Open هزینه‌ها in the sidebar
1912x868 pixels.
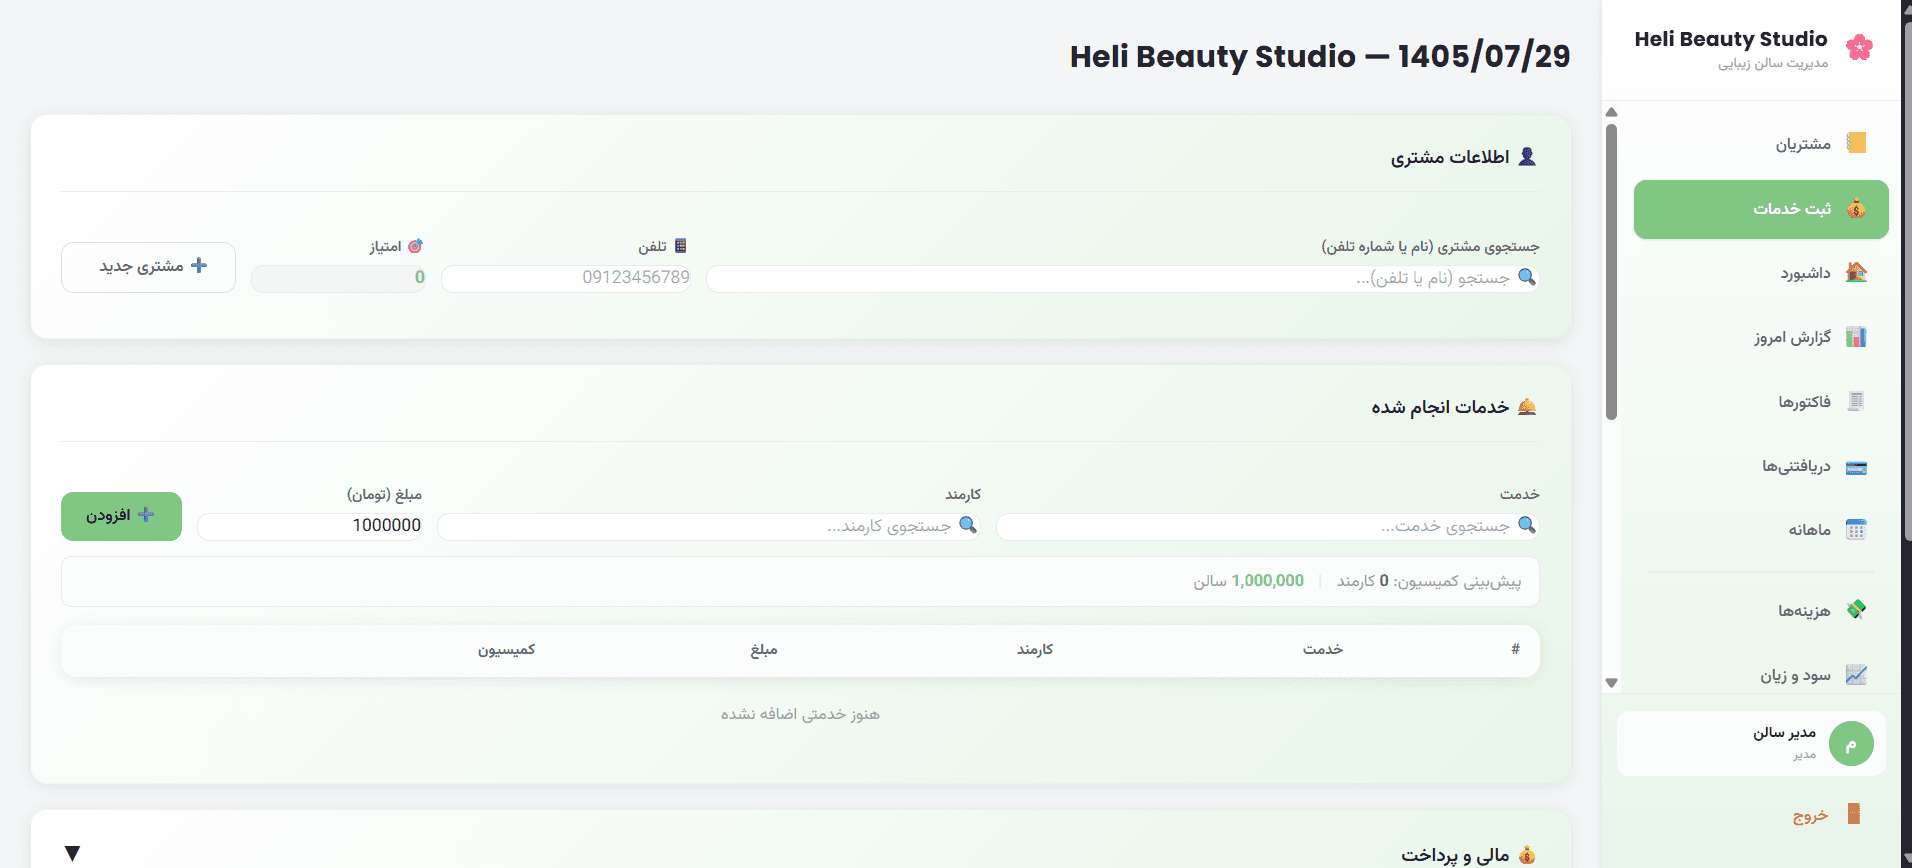coord(1761,611)
